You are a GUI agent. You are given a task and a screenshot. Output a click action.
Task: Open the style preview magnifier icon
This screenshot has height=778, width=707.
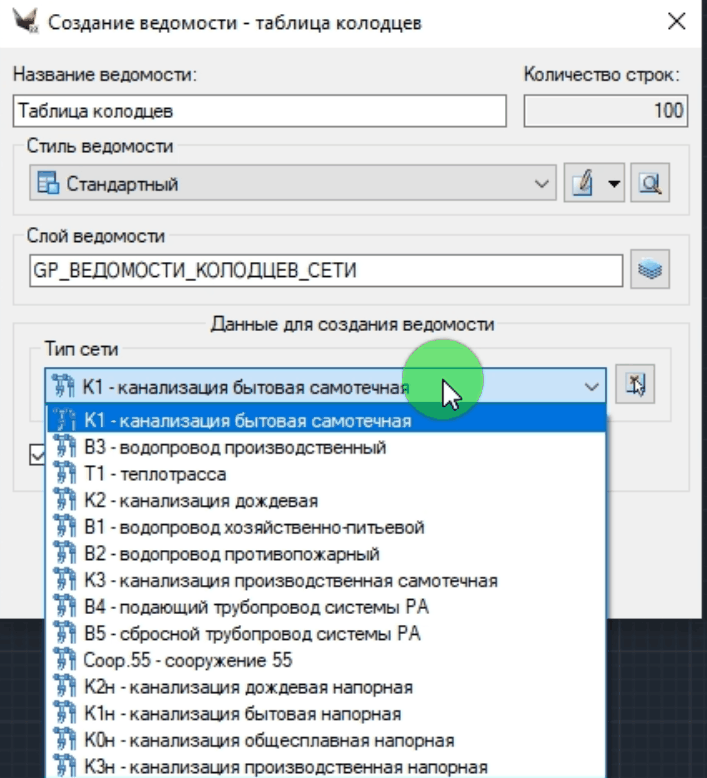click(x=651, y=183)
